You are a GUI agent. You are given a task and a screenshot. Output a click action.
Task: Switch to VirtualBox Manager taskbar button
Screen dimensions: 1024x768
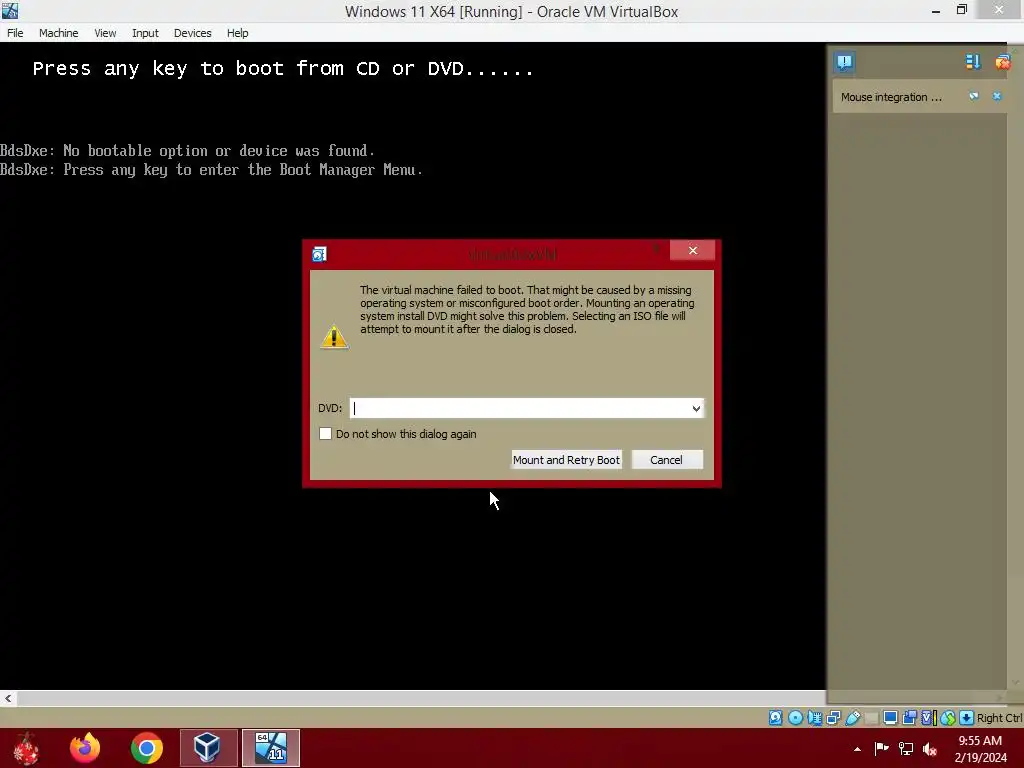click(208, 748)
